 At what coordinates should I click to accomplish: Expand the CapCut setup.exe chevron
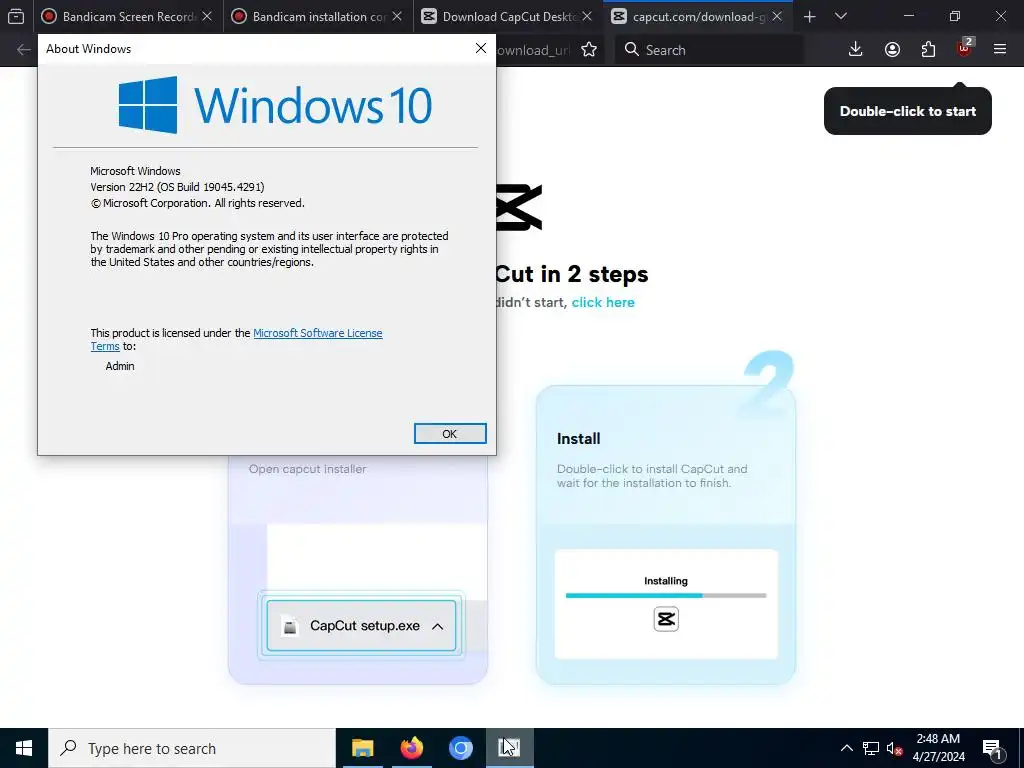tap(438, 626)
